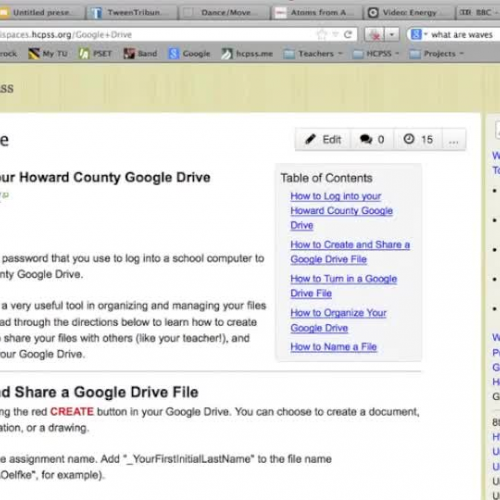
Task: Expand the HCPSS bookmarks folder
Action: (376, 54)
